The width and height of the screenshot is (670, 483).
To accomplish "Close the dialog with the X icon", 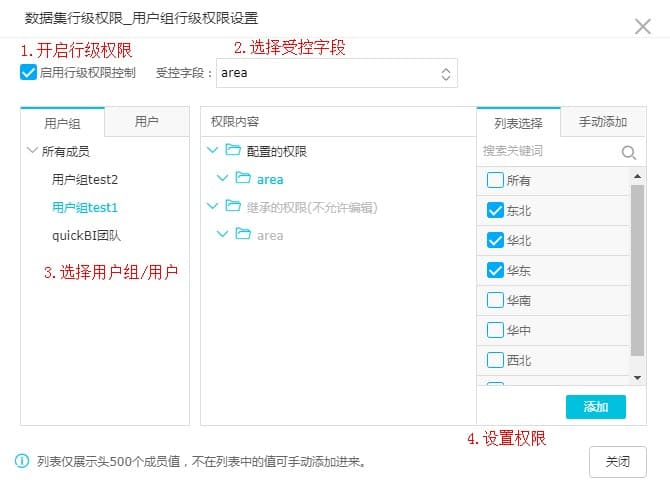I will click(x=643, y=27).
